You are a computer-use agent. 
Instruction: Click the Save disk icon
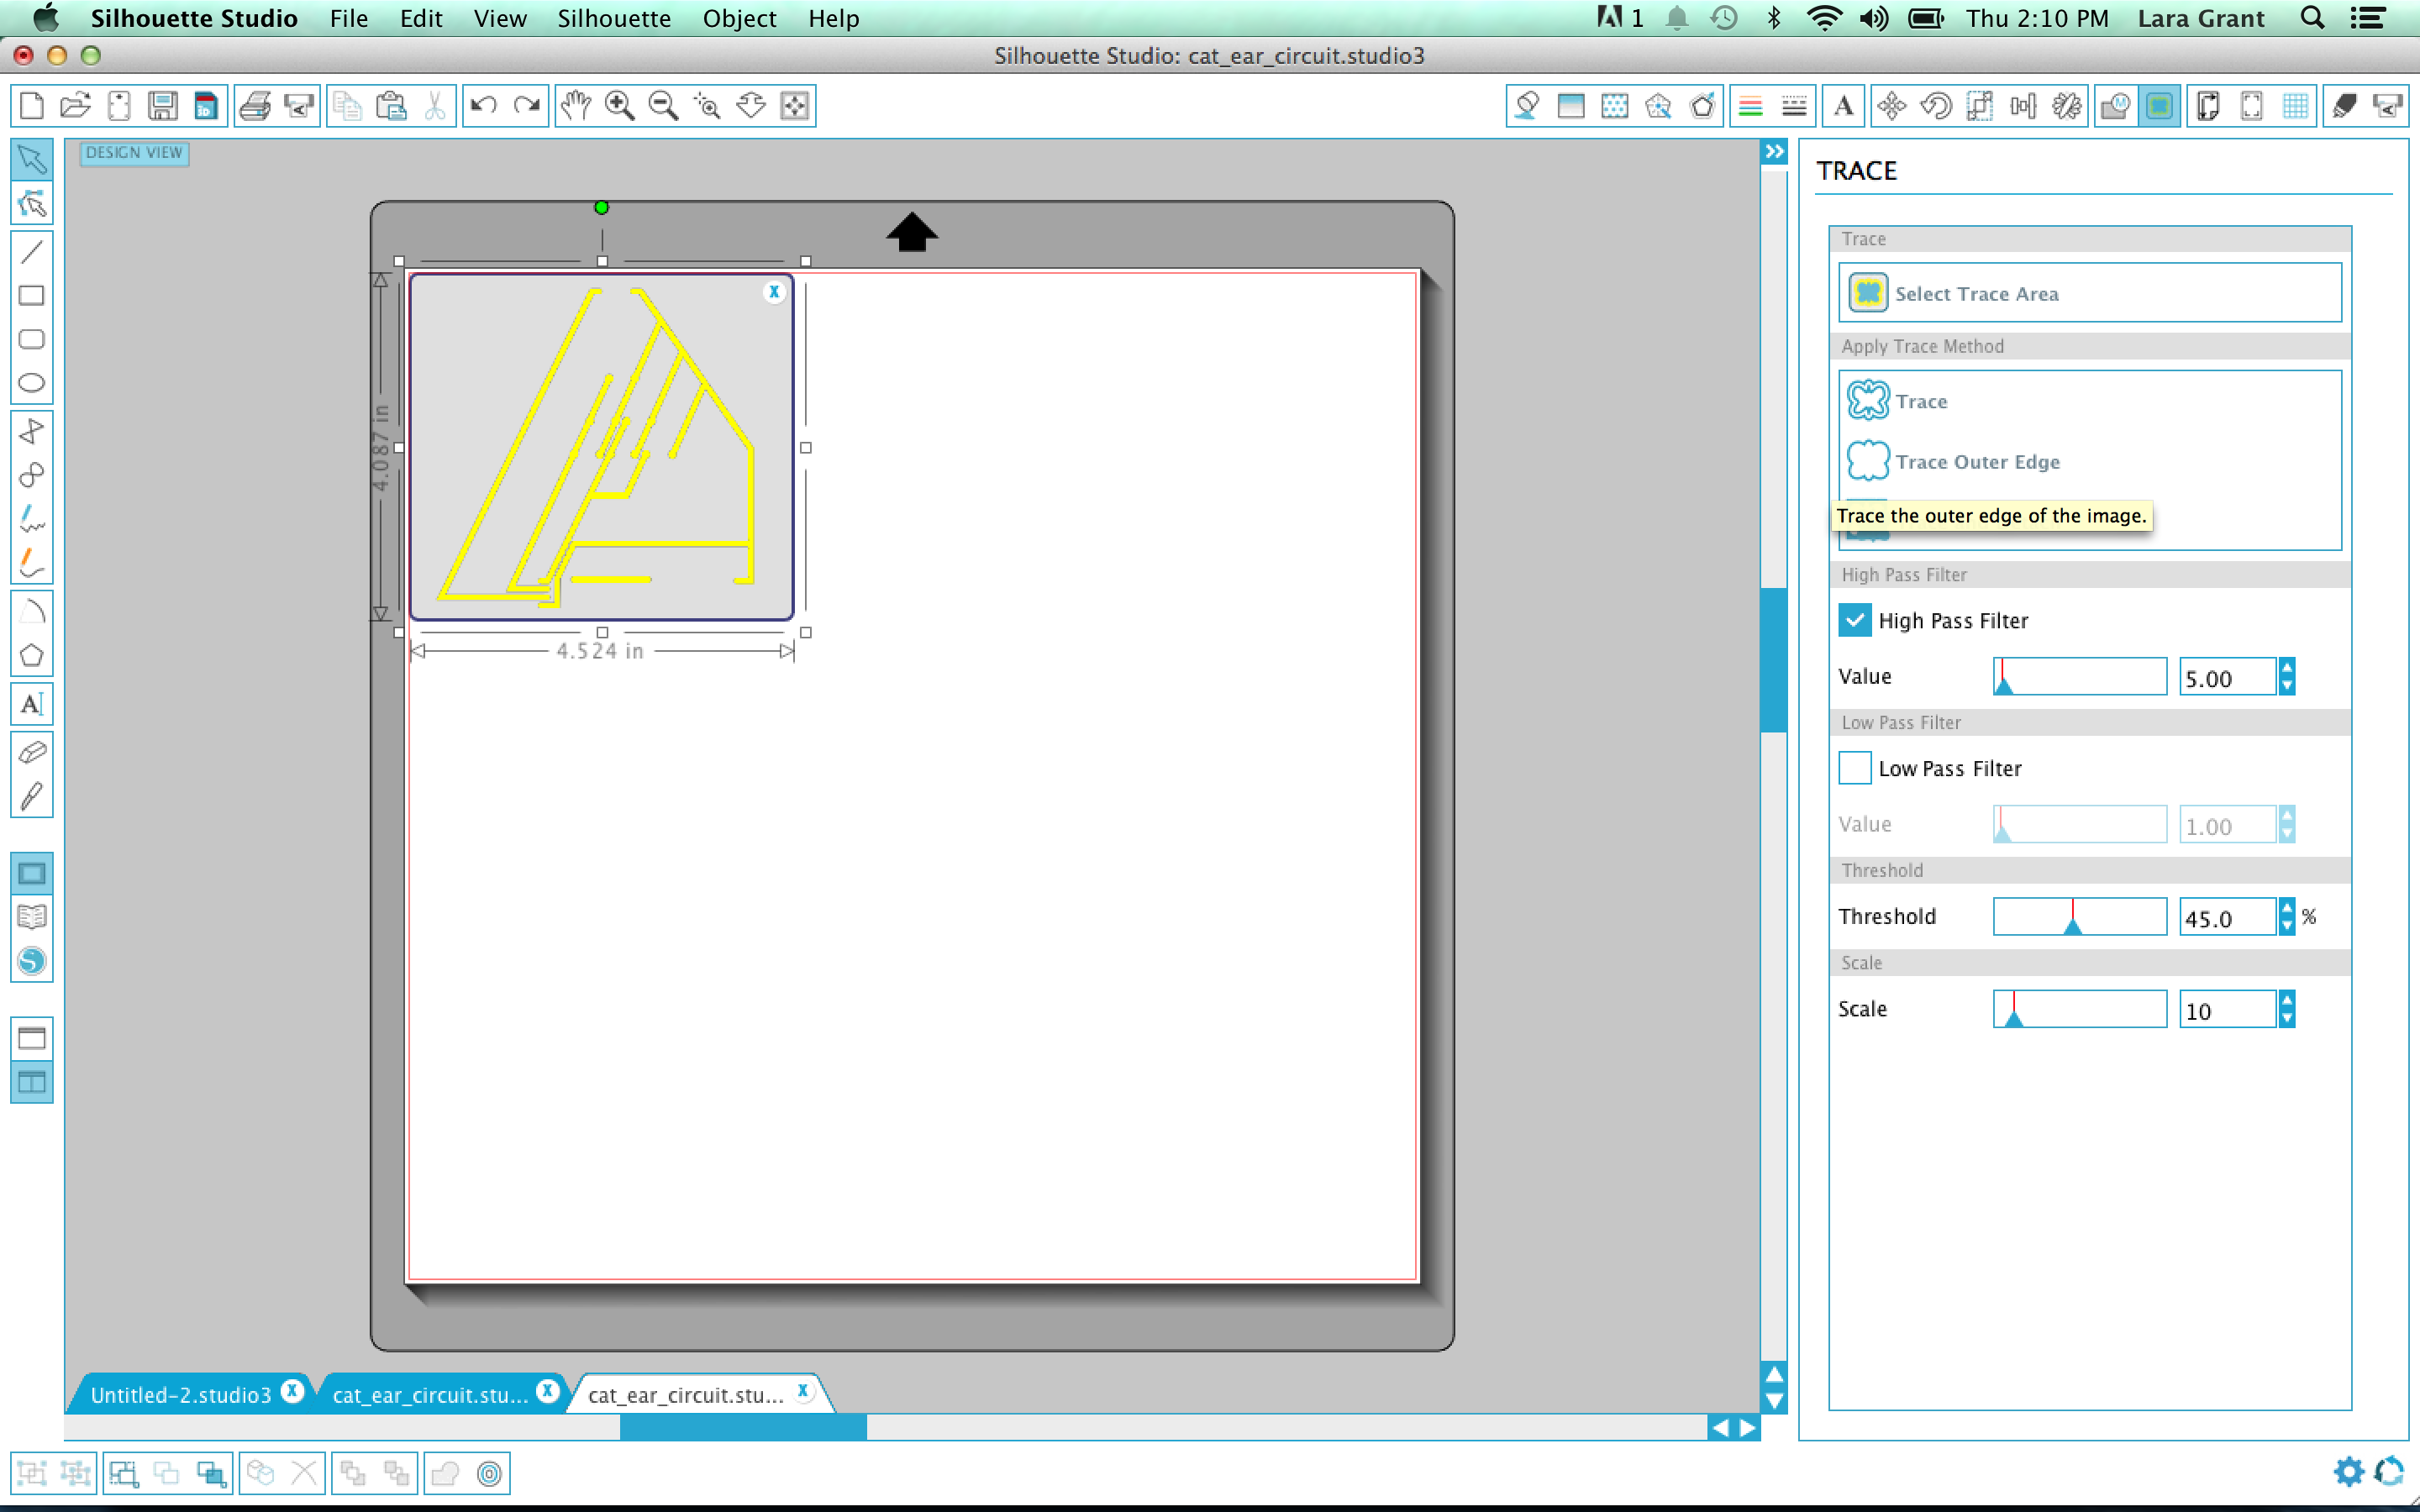pyautogui.click(x=162, y=105)
